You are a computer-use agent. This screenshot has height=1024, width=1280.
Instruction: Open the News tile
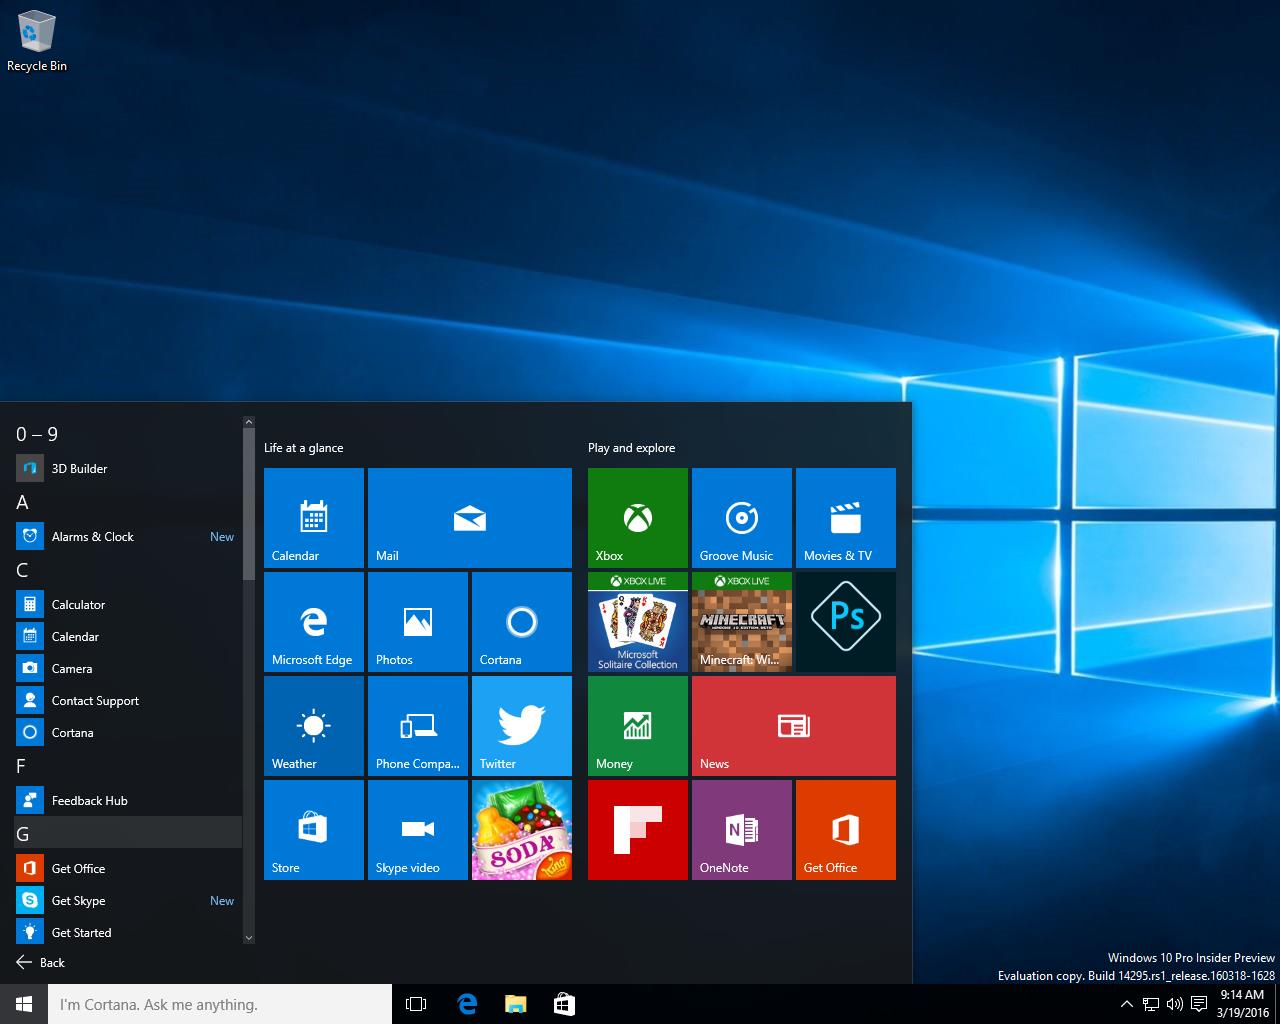click(794, 726)
